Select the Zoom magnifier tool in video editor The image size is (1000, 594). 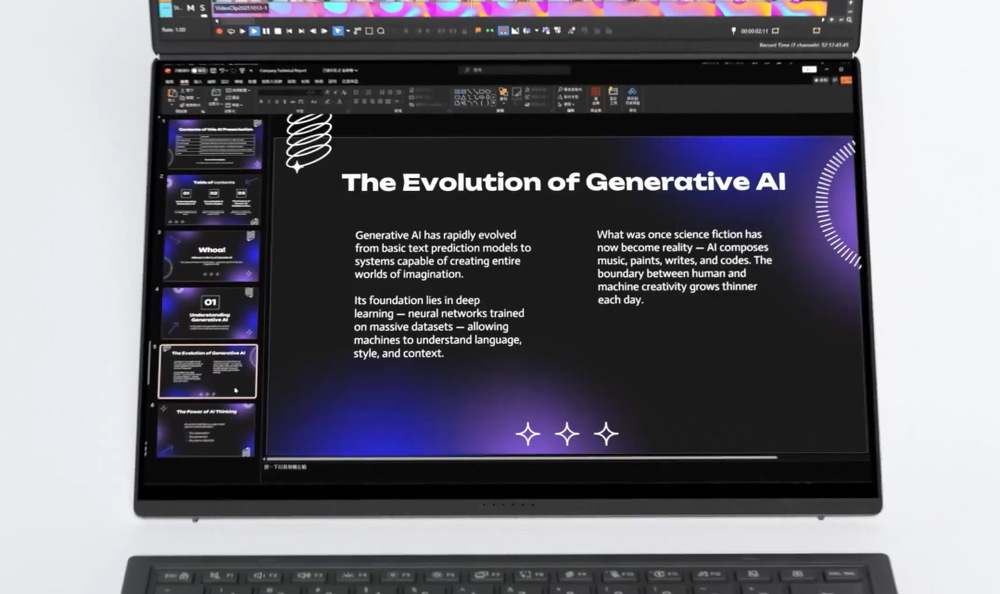pyautogui.click(x=381, y=31)
